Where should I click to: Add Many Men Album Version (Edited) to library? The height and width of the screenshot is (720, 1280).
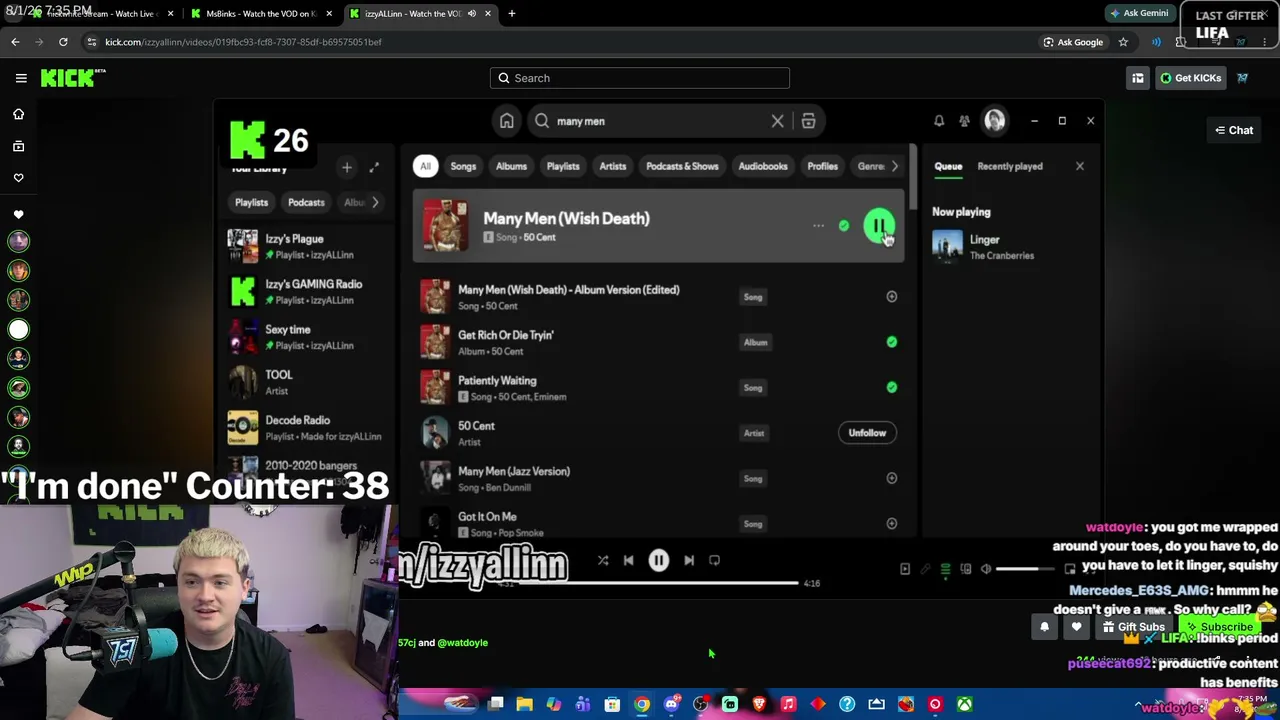(x=891, y=297)
